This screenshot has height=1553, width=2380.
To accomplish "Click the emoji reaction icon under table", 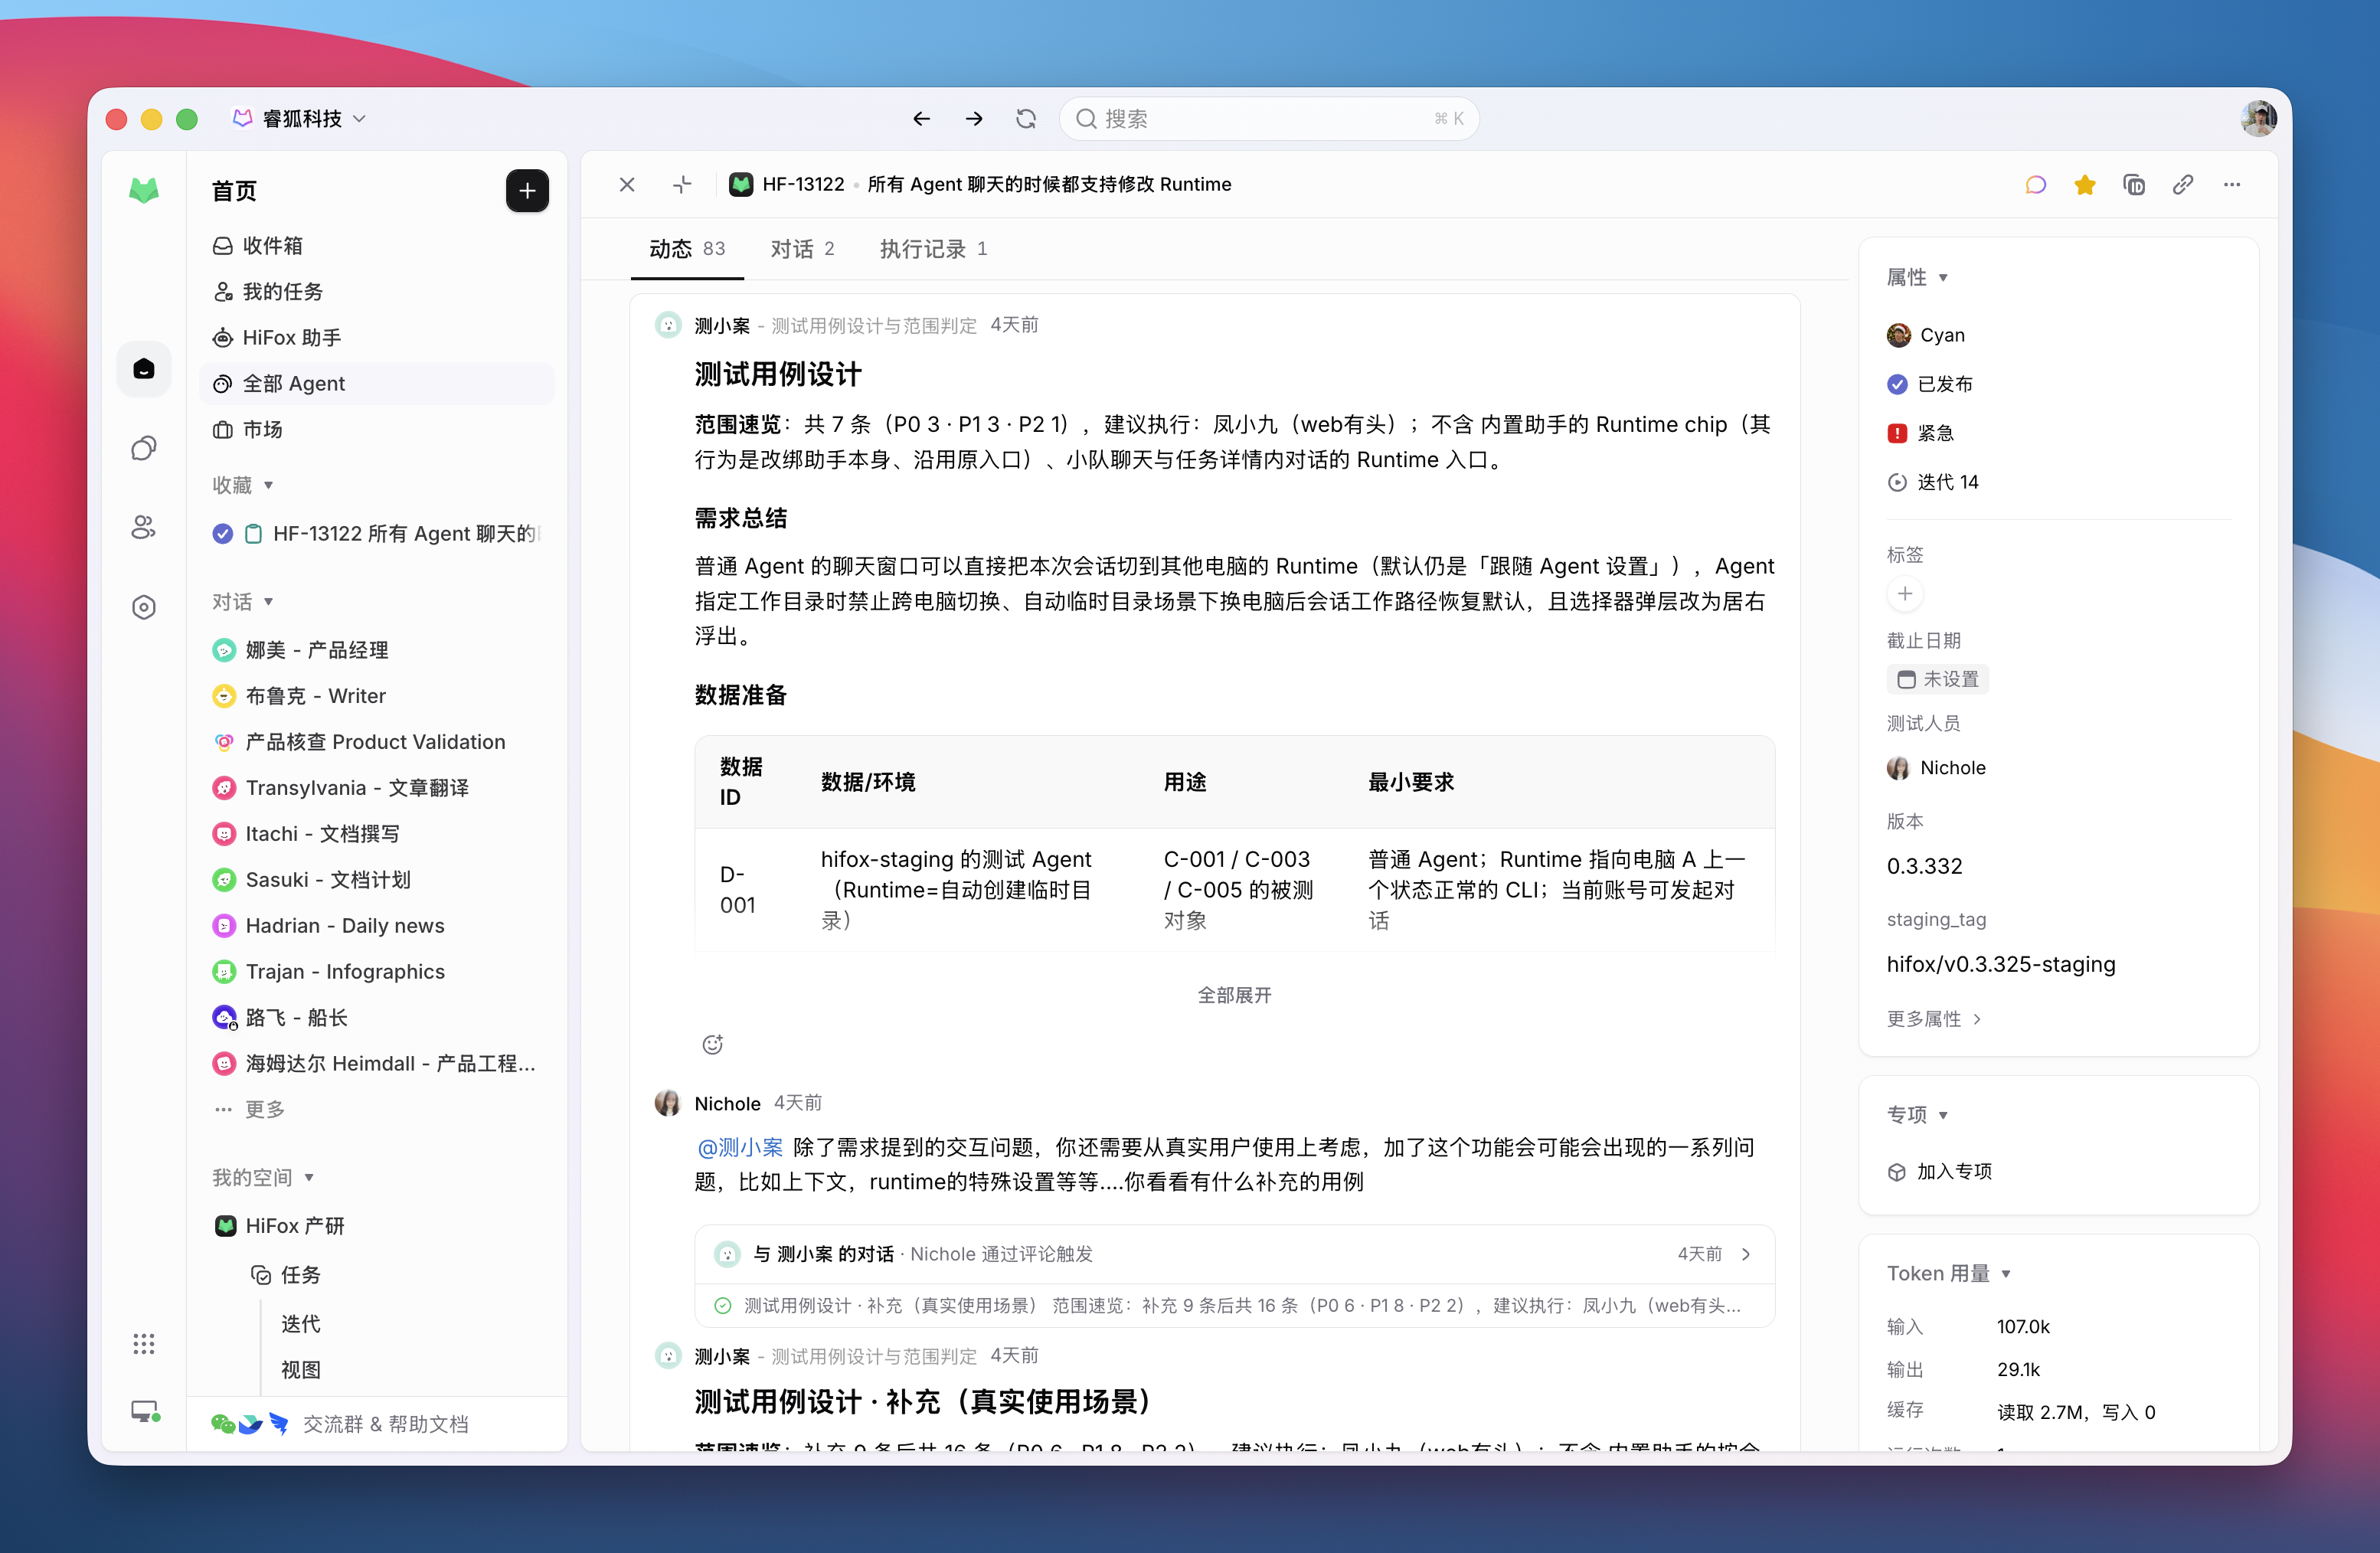I will [x=712, y=1045].
